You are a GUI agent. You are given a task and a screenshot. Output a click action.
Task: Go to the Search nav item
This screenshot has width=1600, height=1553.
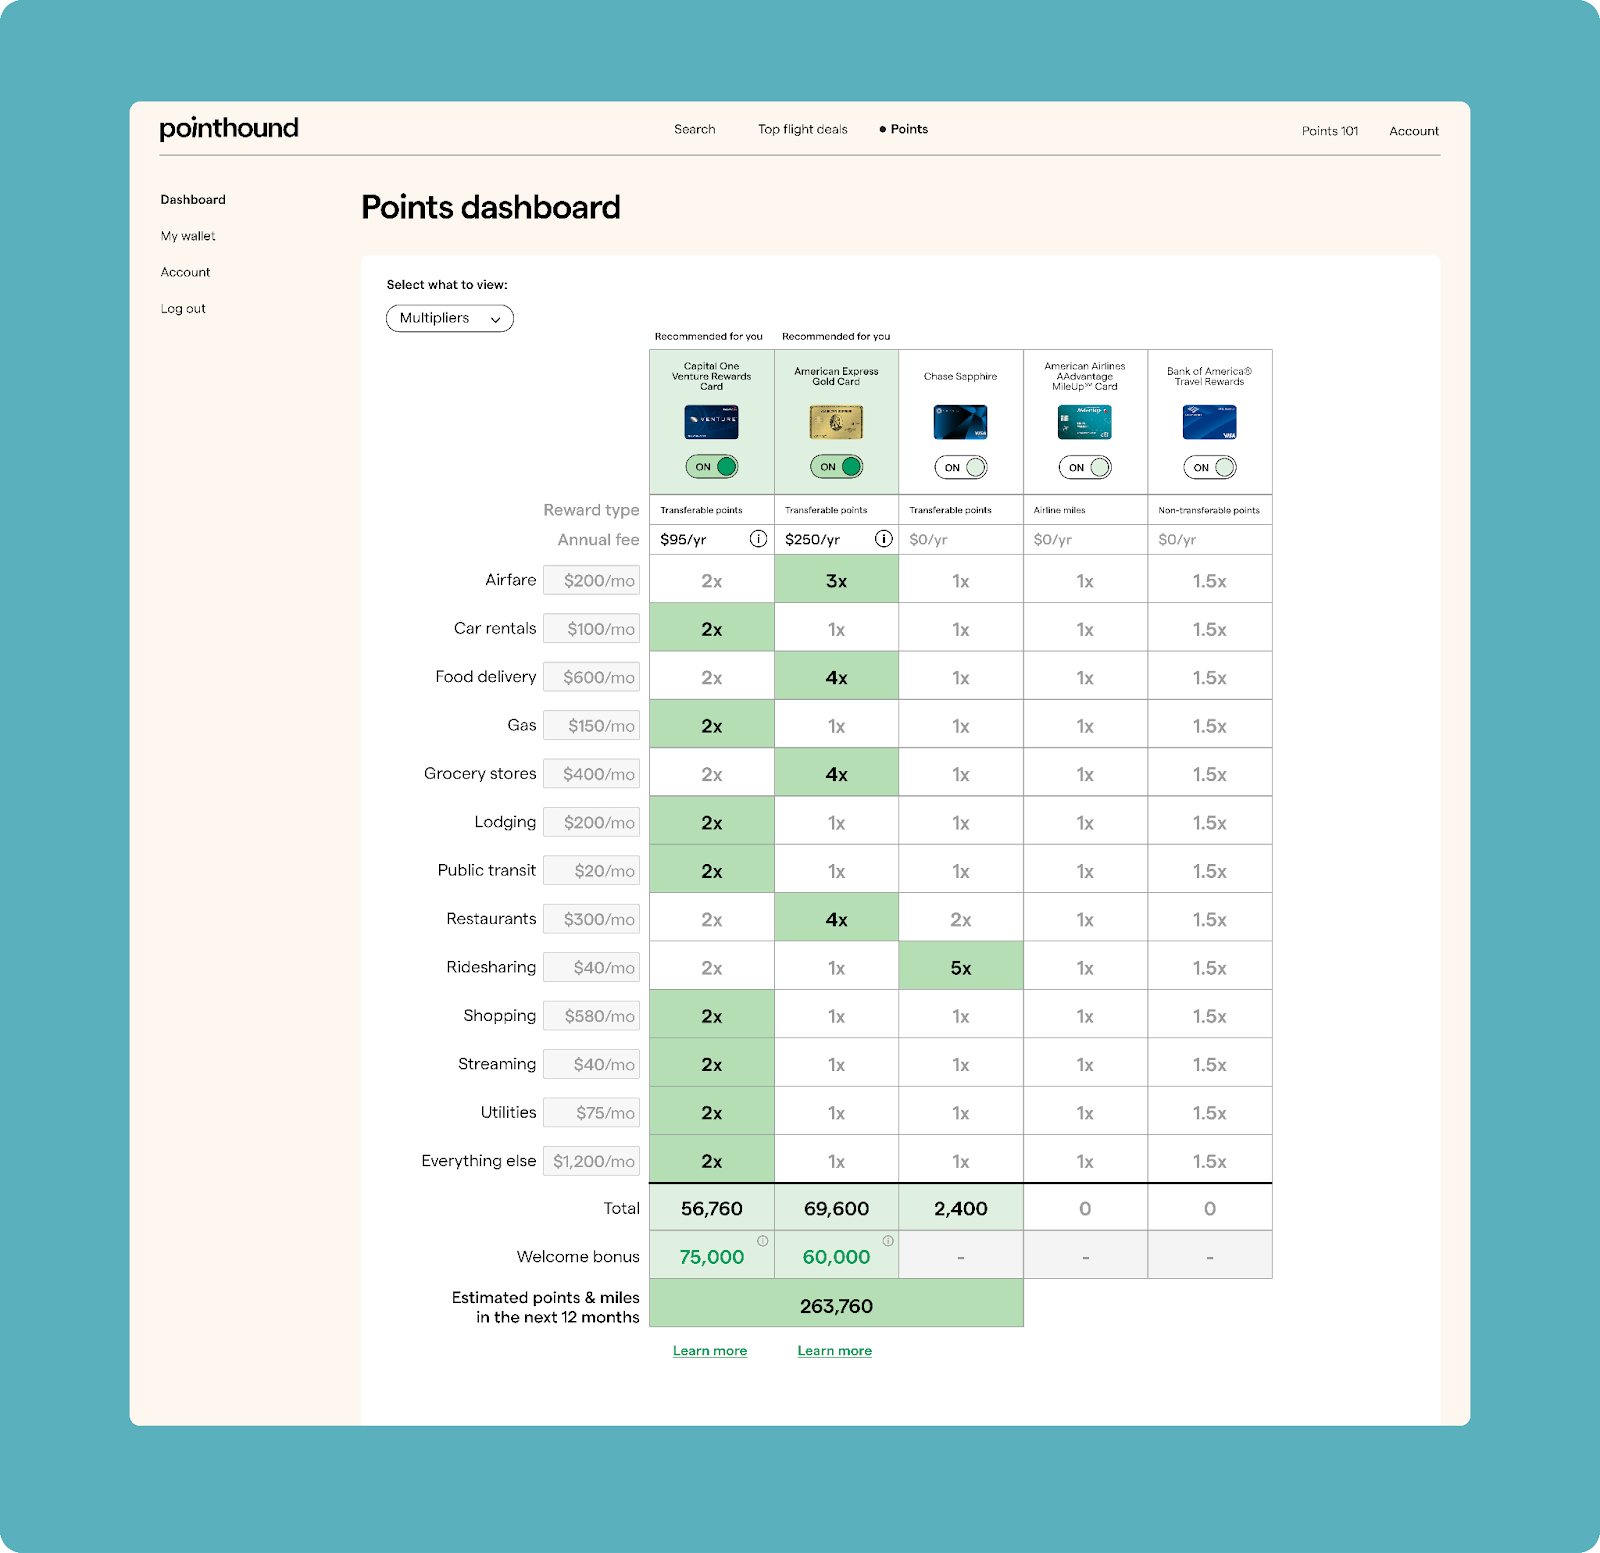[x=695, y=129]
